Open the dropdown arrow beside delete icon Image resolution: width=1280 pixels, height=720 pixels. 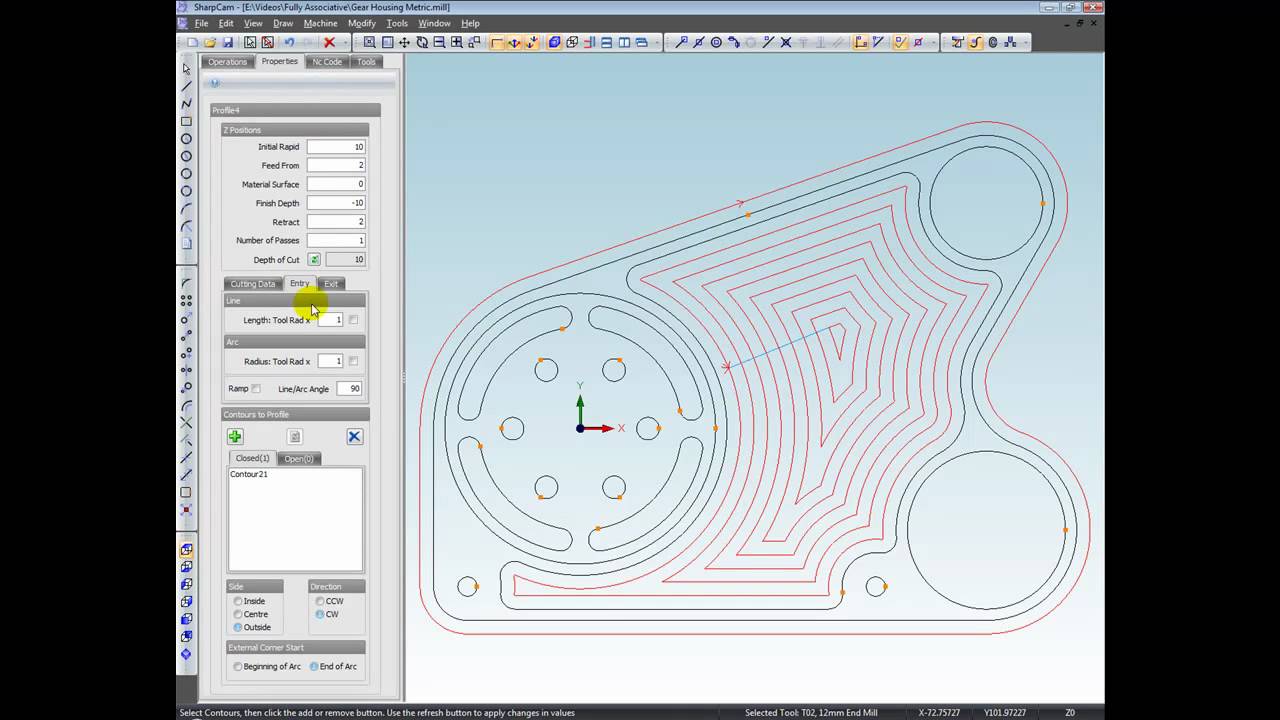(345, 42)
